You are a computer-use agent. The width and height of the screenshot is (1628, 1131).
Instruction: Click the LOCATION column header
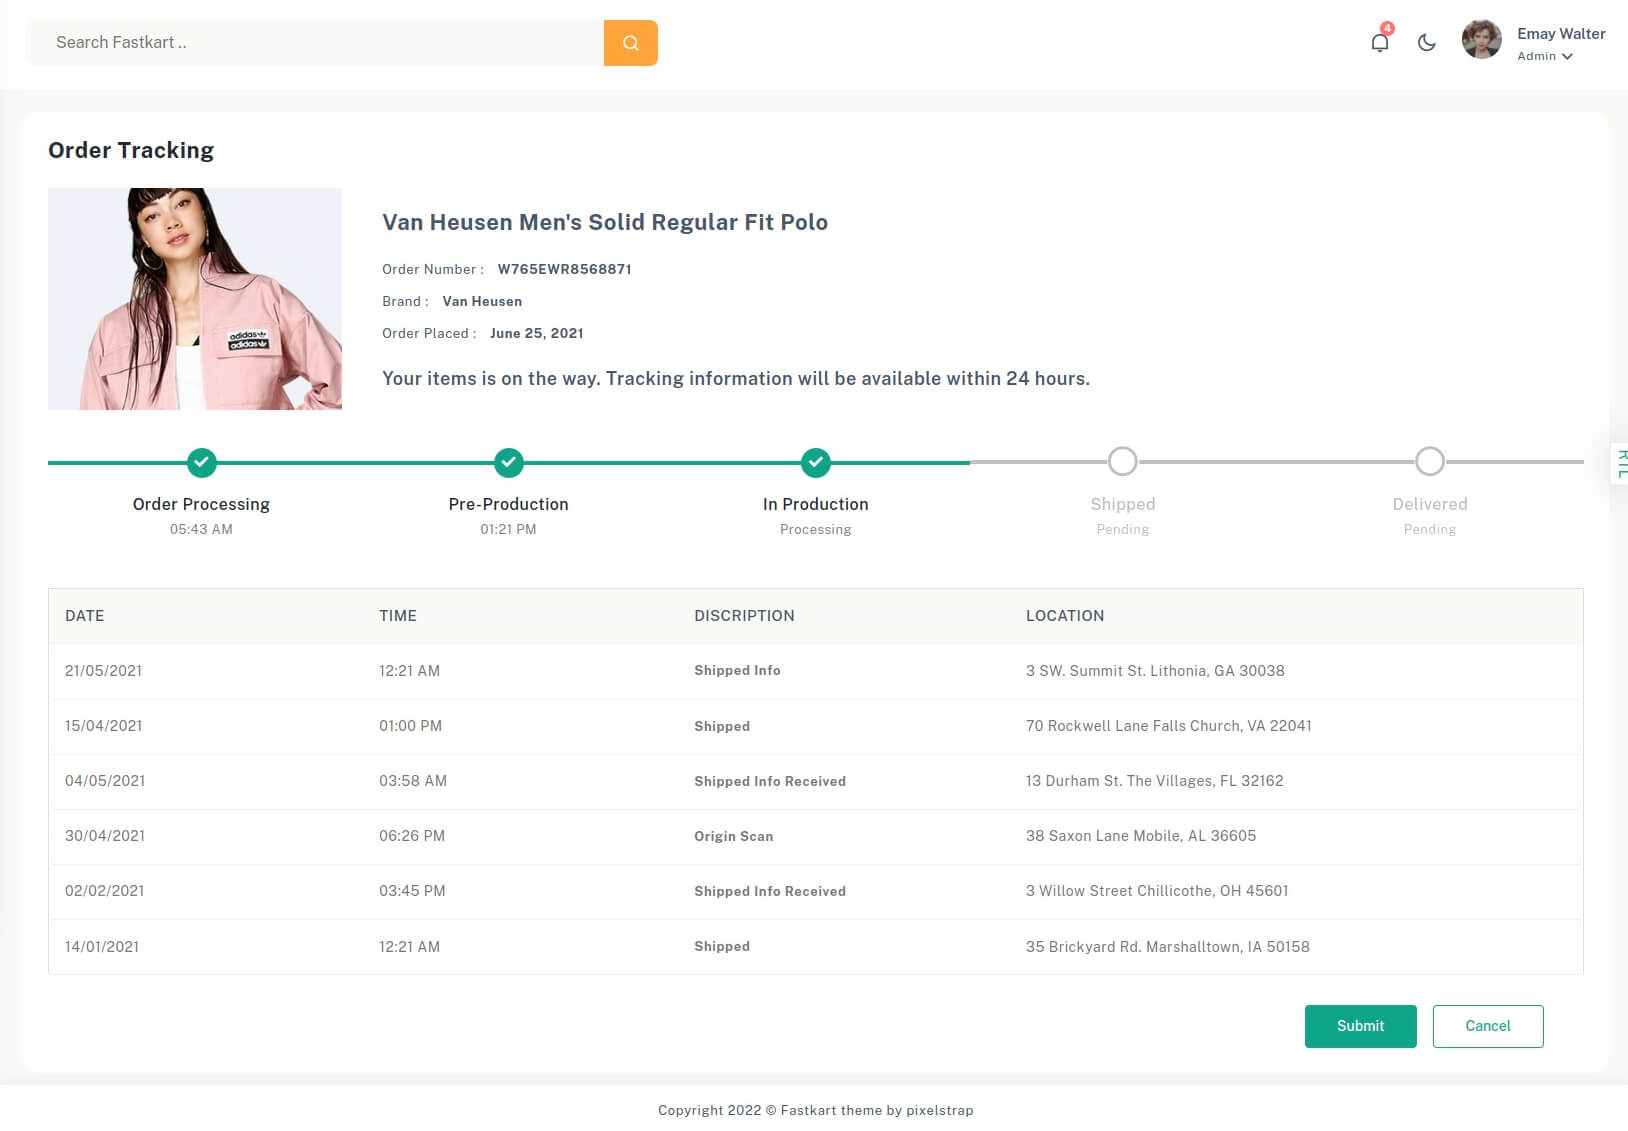(1064, 616)
